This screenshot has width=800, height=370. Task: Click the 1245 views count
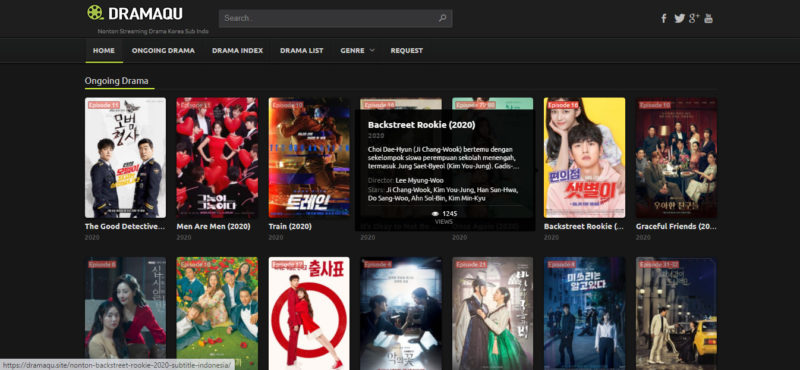[x=449, y=213]
